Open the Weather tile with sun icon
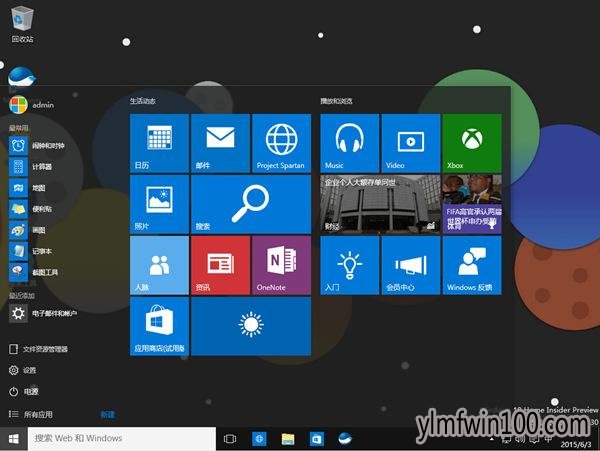 [251, 326]
